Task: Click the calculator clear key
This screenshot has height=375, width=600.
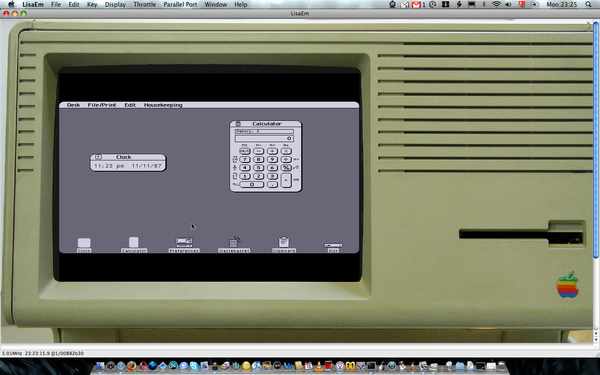Action: pyautogui.click(x=245, y=151)
